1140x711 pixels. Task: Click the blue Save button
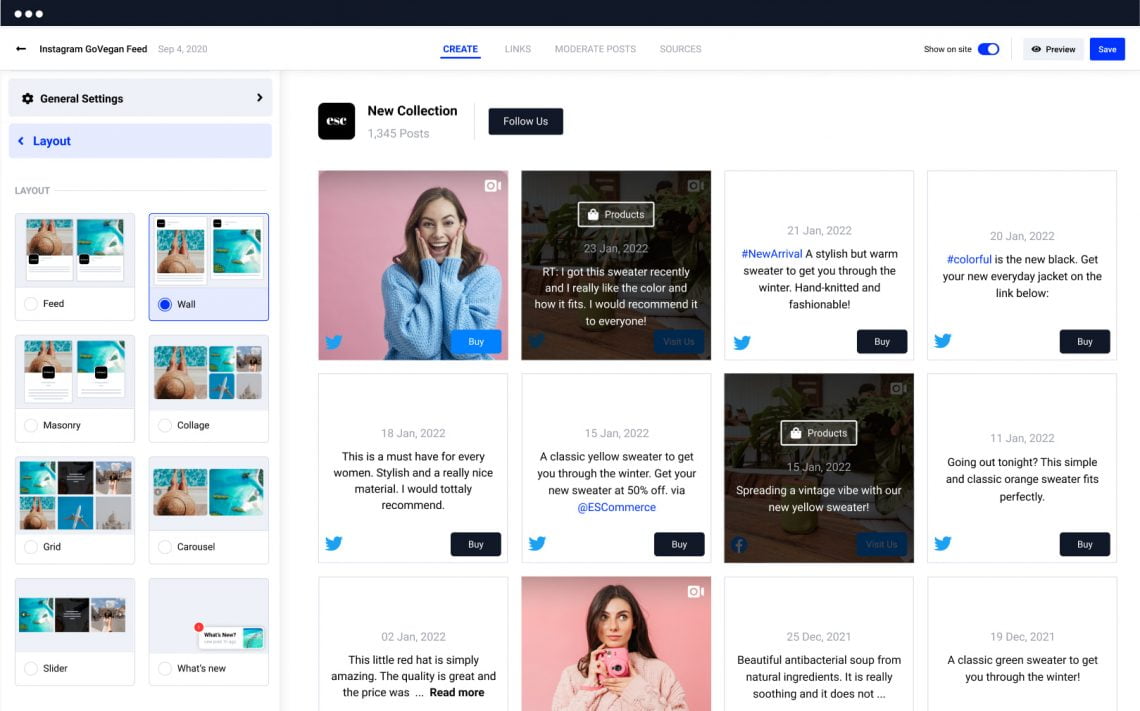(1107, 49)
